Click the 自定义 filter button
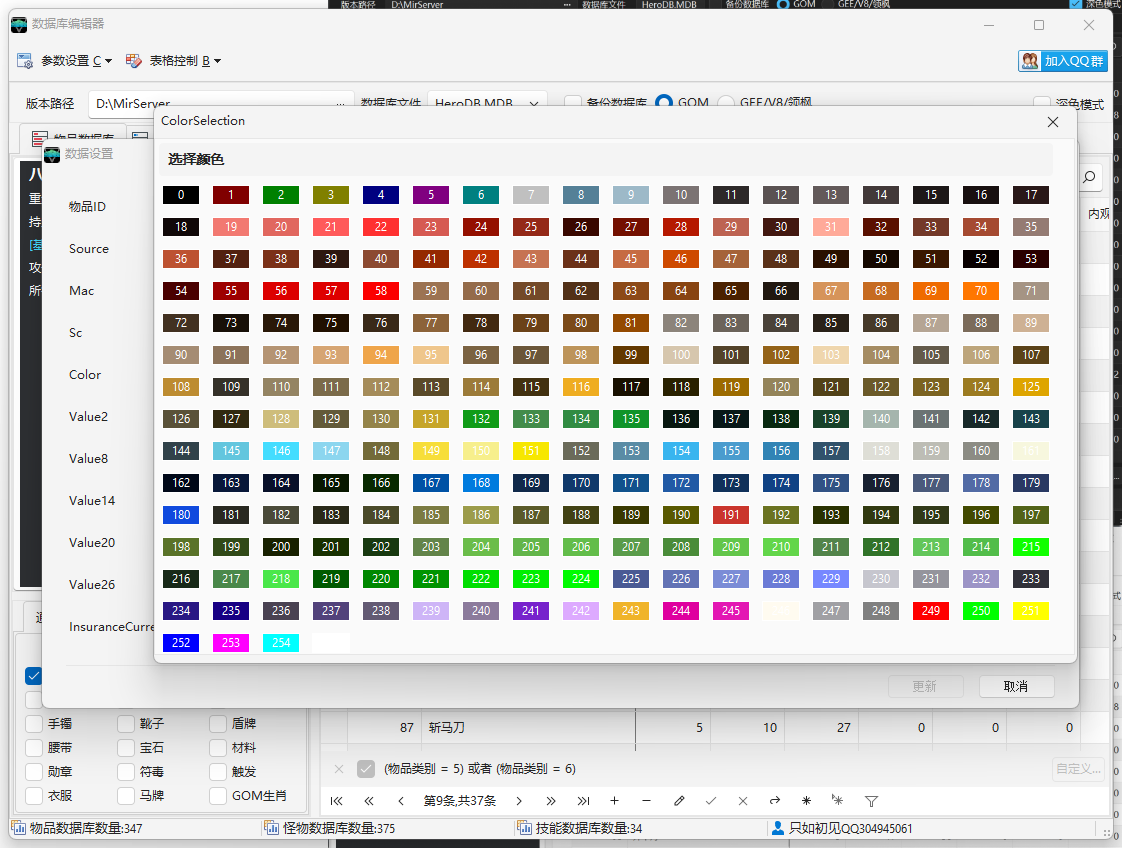Screen dimensions: 1122x848 (1078, 769)
